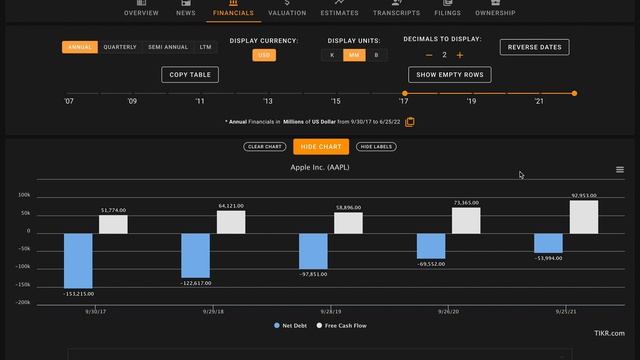
Task: Click the Show Empty Rows button
Action: coord(450,75)
